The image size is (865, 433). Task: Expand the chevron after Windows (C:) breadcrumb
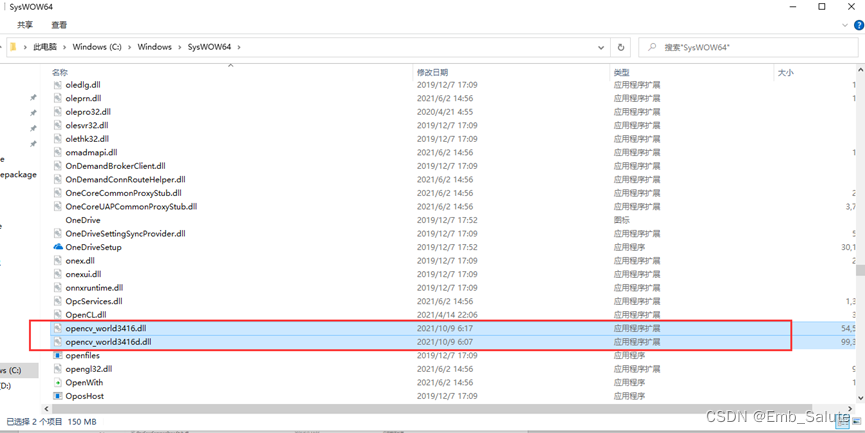click(x=129, y=47)
